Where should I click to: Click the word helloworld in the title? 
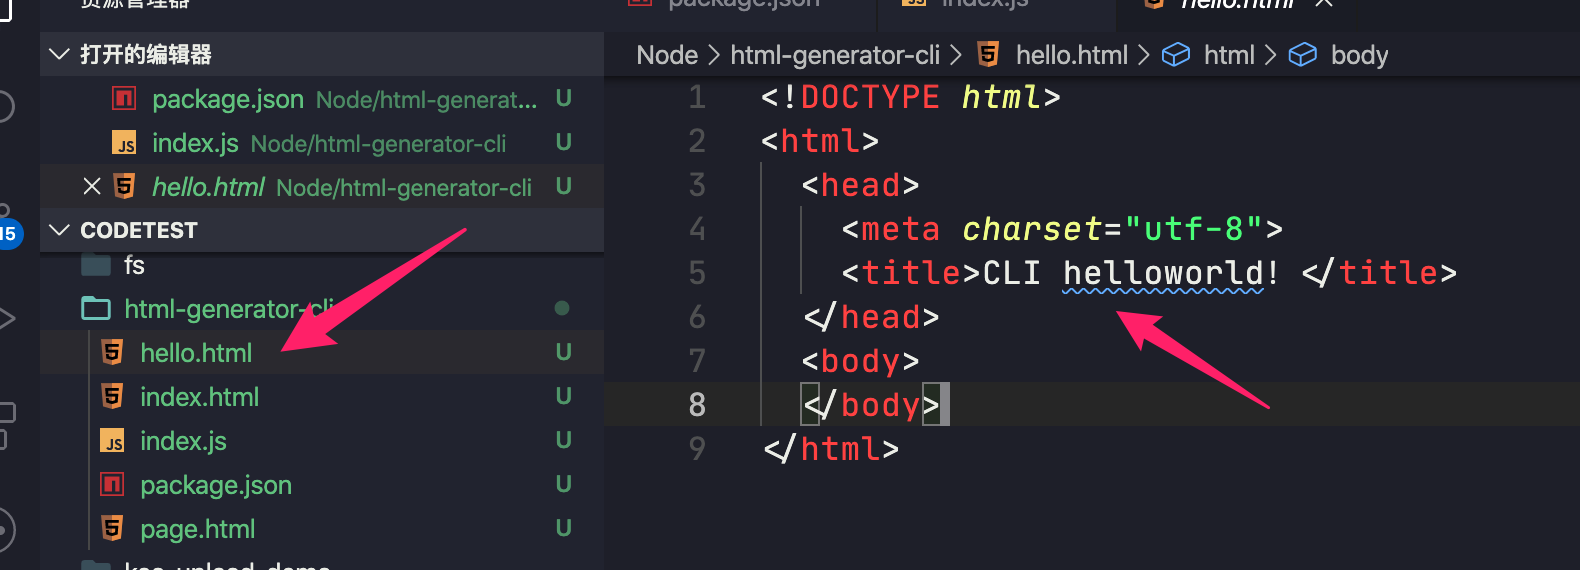[x=1163, y=273]
